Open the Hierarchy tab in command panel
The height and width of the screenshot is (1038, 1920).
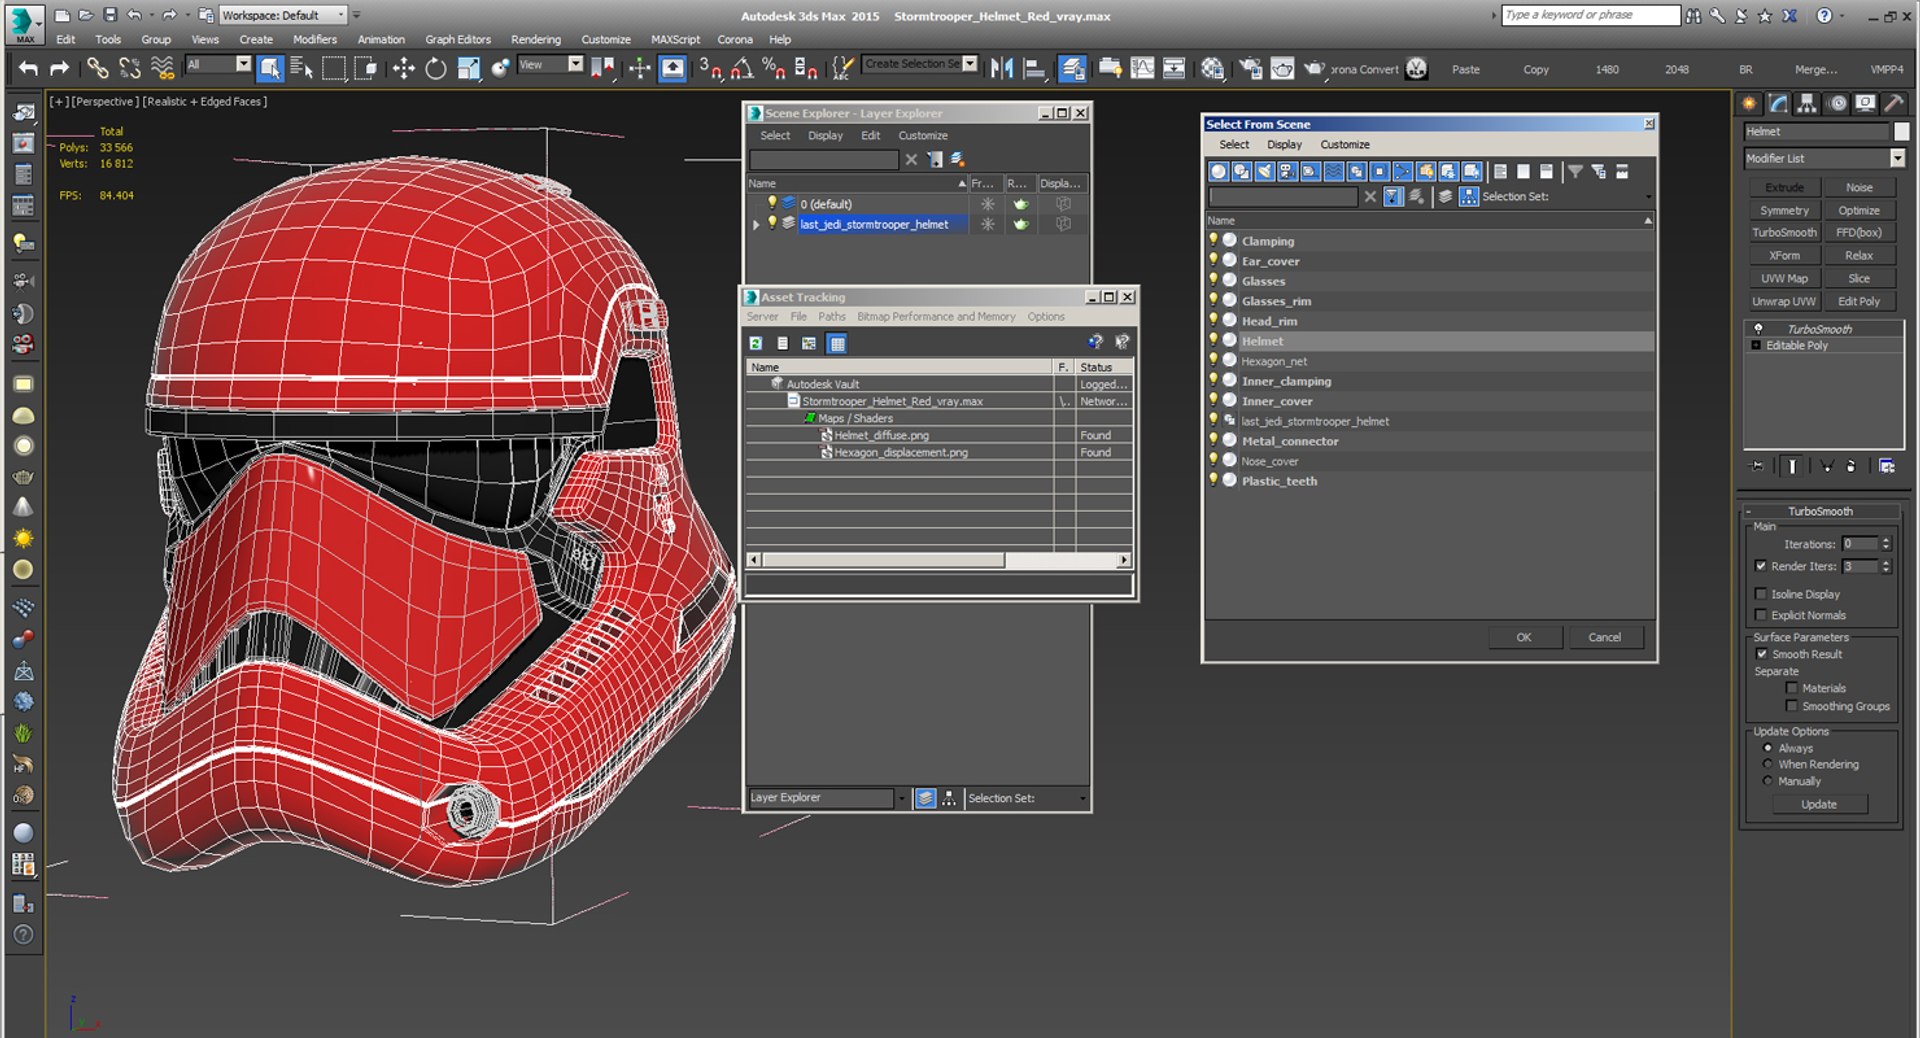tap(1806, 103)
